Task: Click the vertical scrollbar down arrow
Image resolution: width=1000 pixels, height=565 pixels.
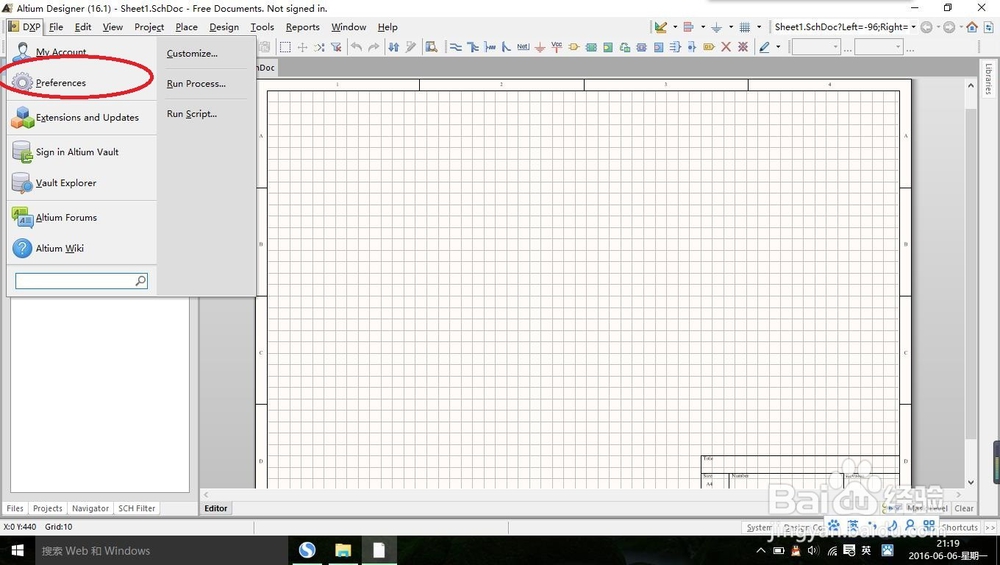Action: click(x=971, y=482)
